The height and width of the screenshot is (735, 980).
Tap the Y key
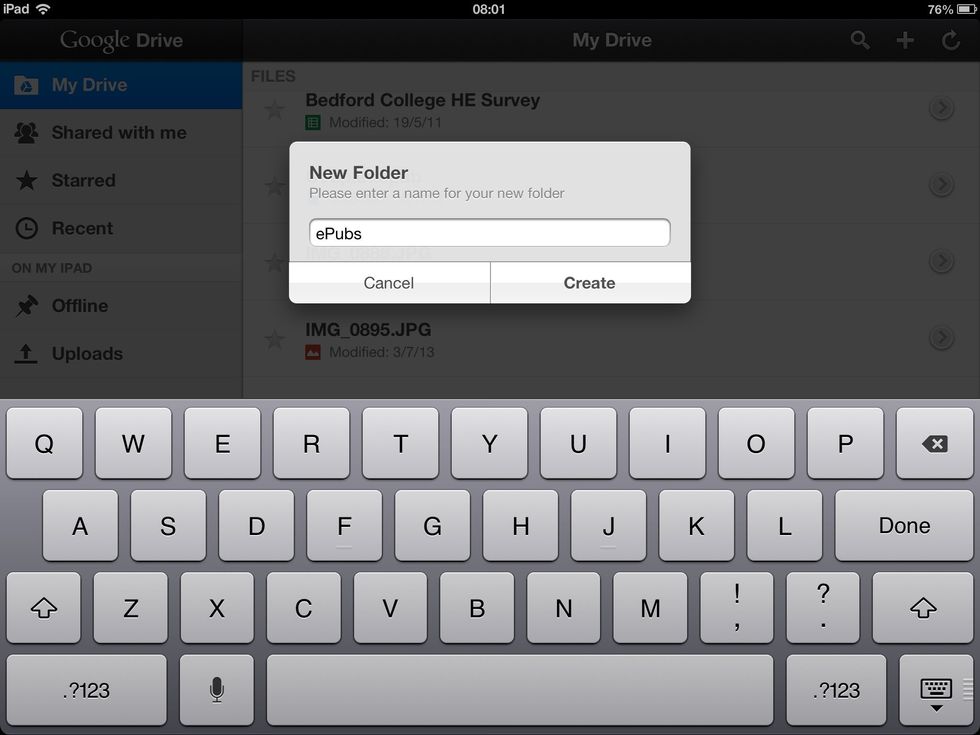(x=489, y=444)
